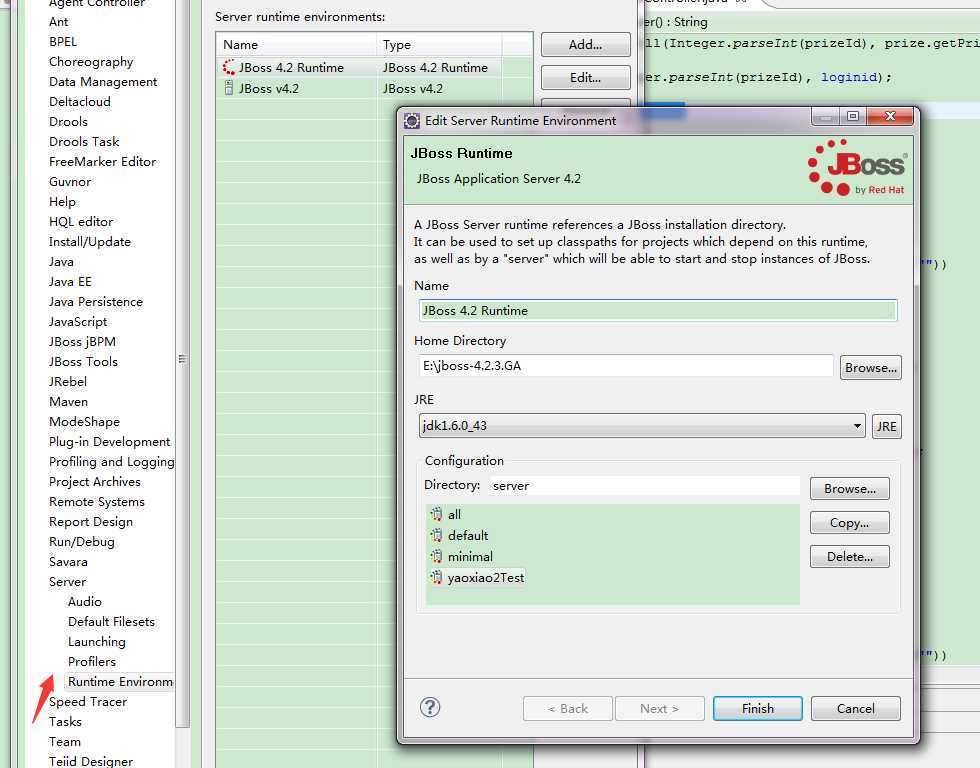Open JRebel preferences
980x768 pixels.
click(x=68, y=381)
